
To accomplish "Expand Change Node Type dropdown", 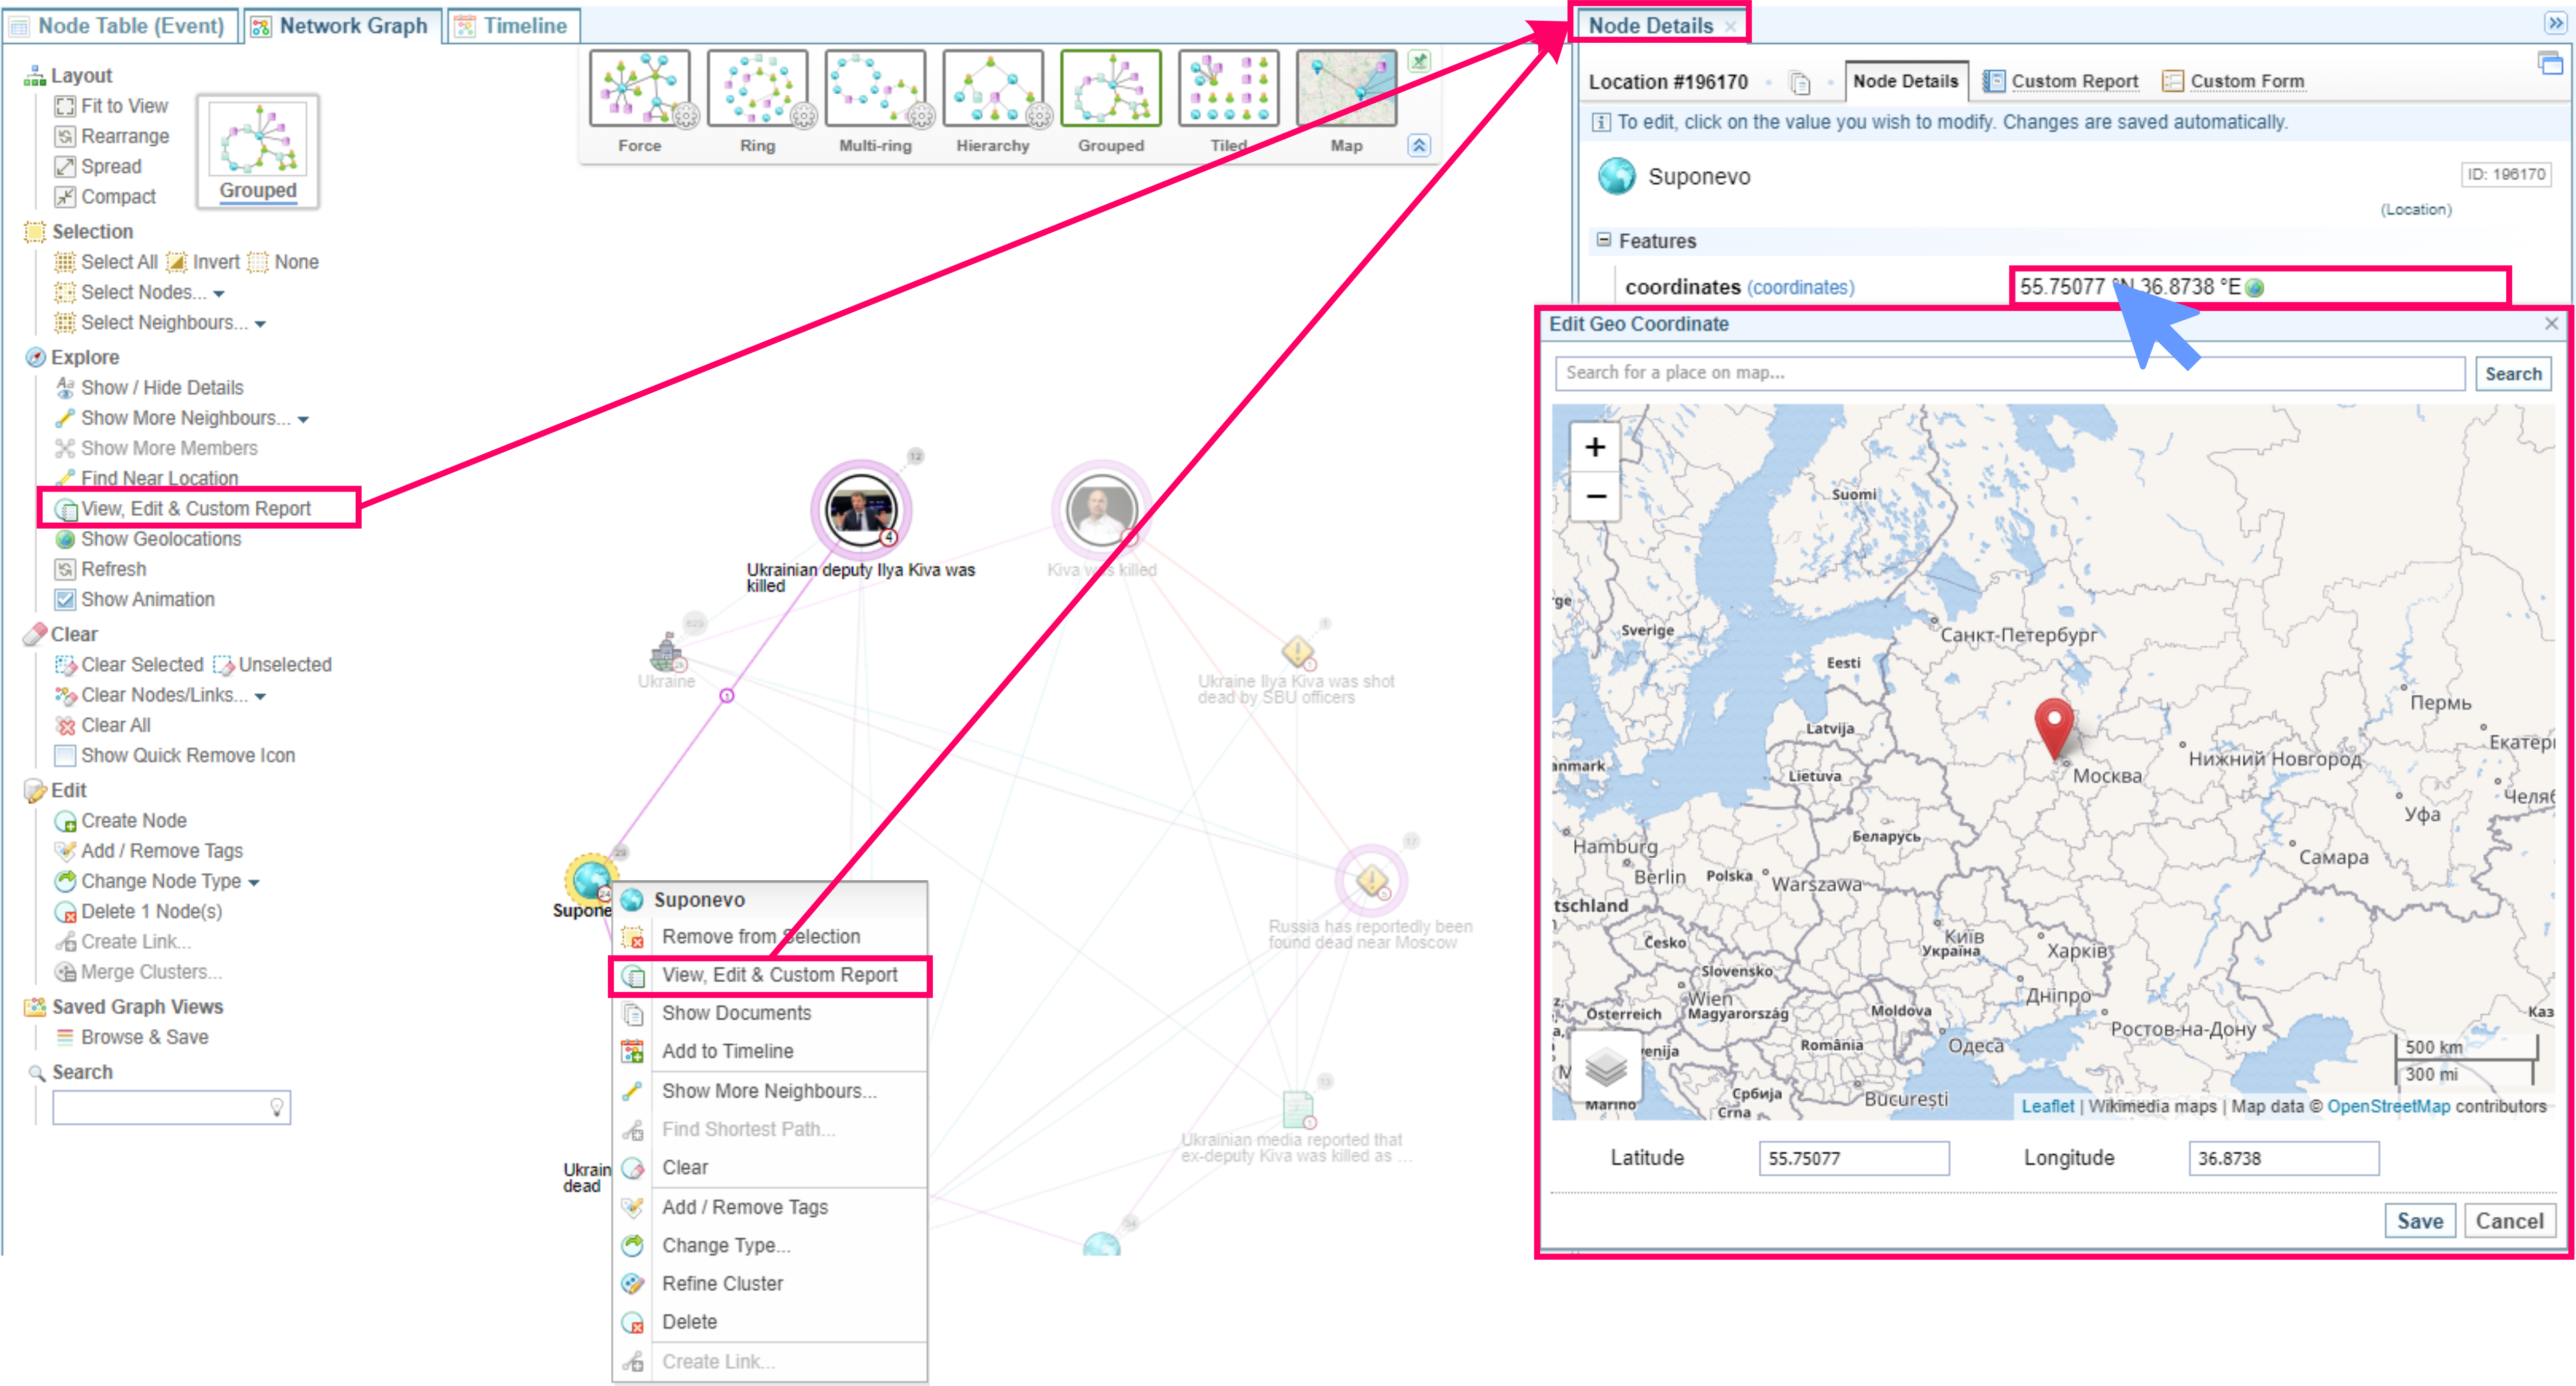I will (x=254, y=882).
